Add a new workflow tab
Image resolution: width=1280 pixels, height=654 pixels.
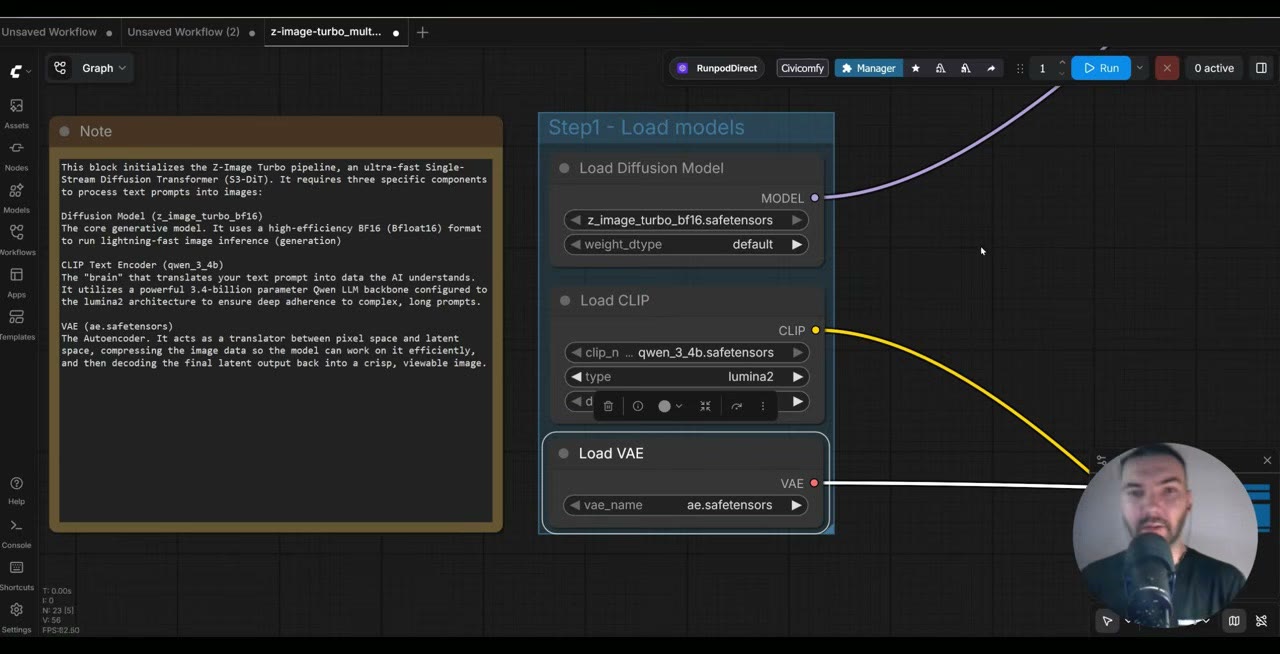pos(422,32)
